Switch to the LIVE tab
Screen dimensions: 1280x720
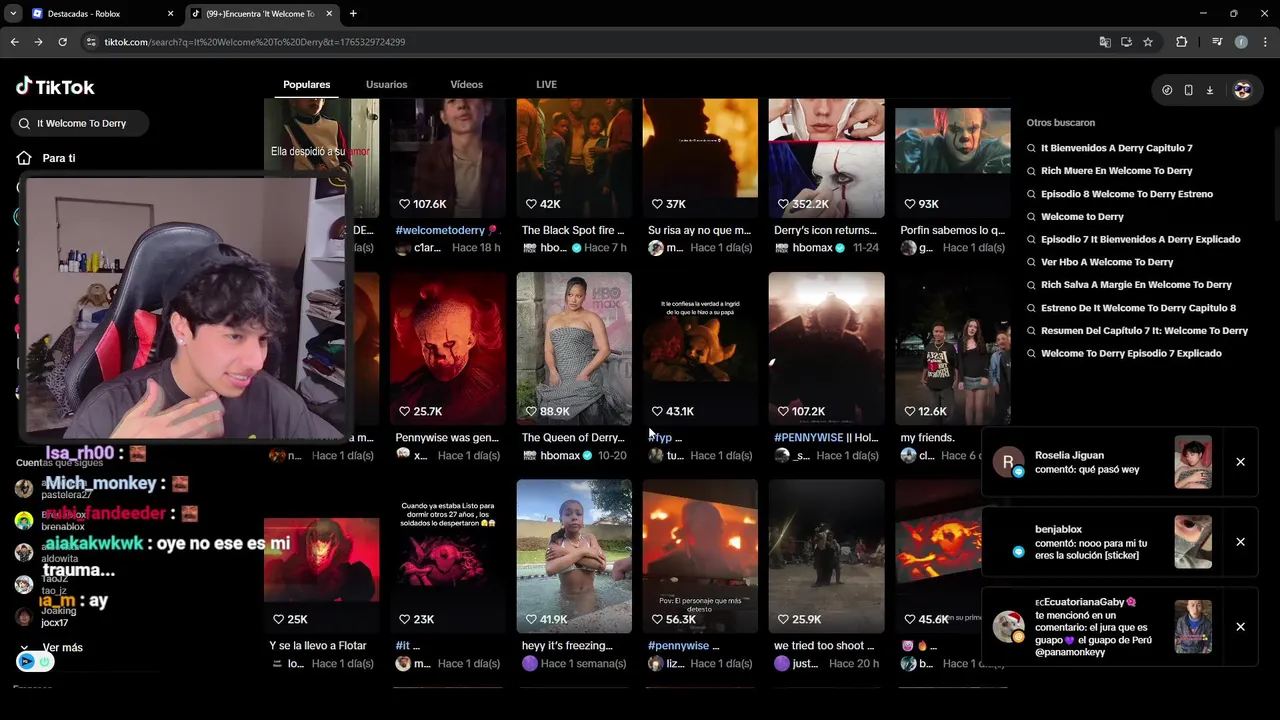546,85
